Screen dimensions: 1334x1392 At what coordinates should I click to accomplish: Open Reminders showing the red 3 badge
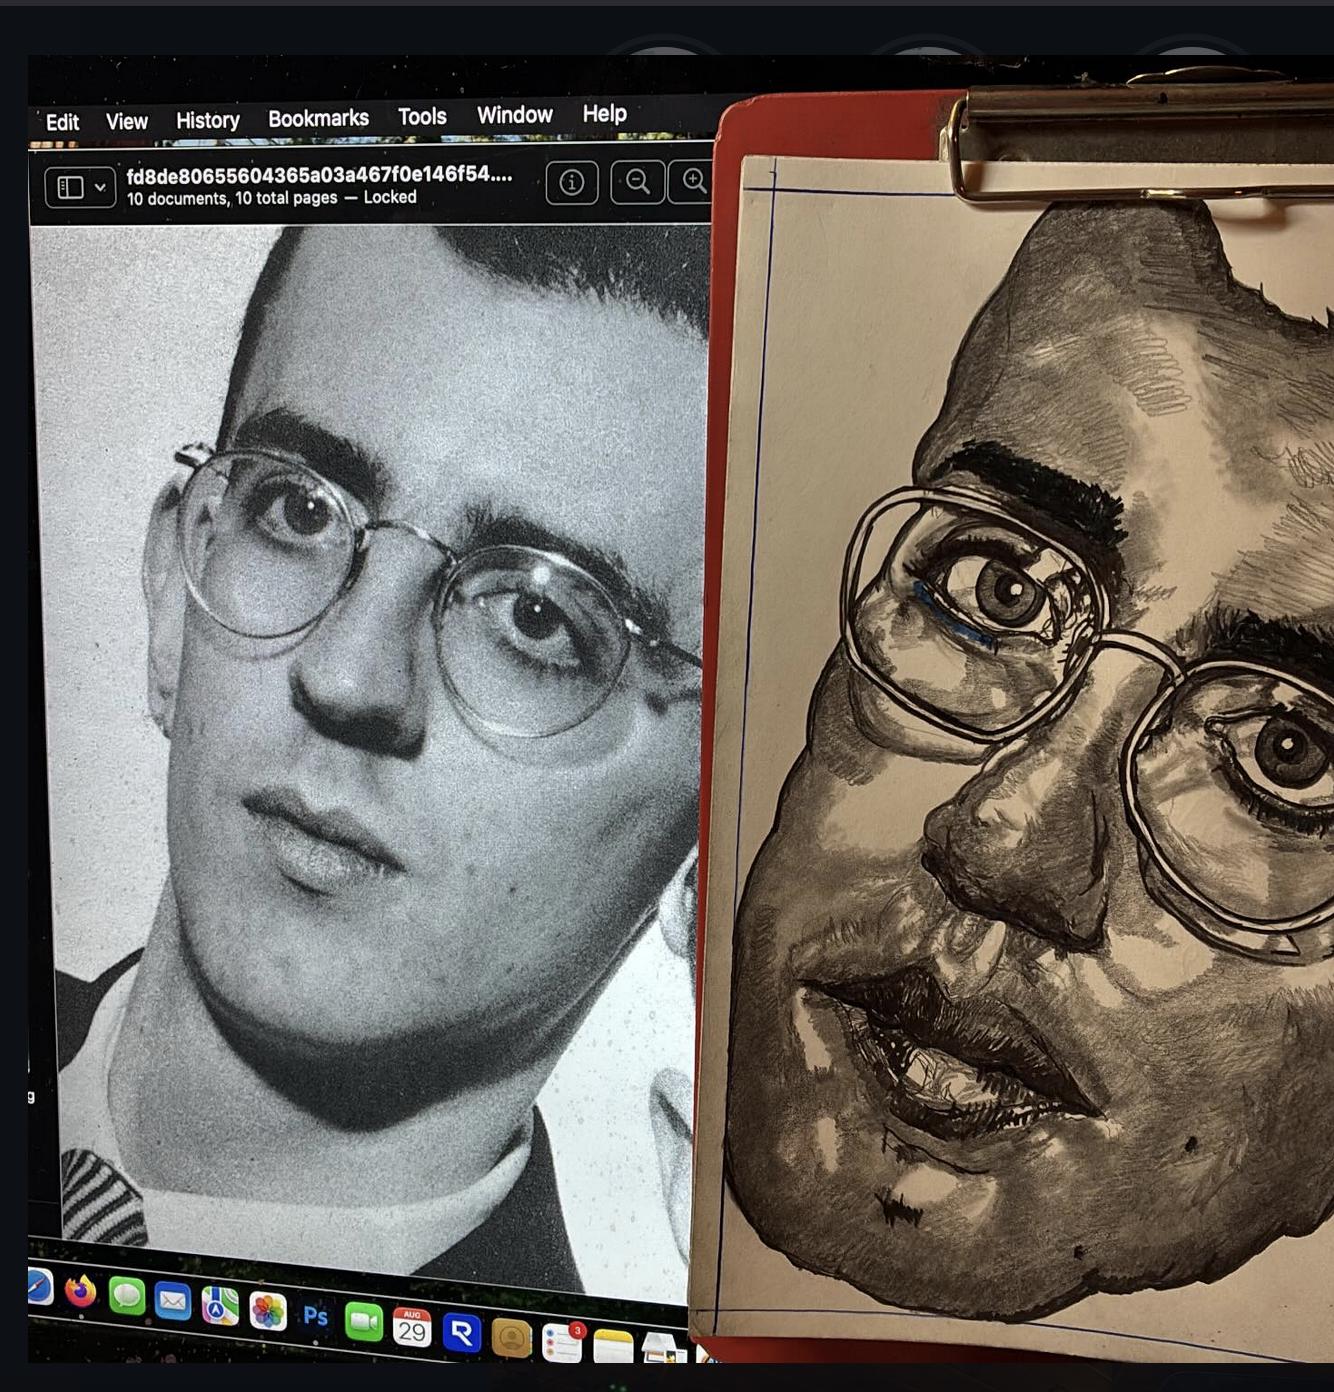[562, 1335]
